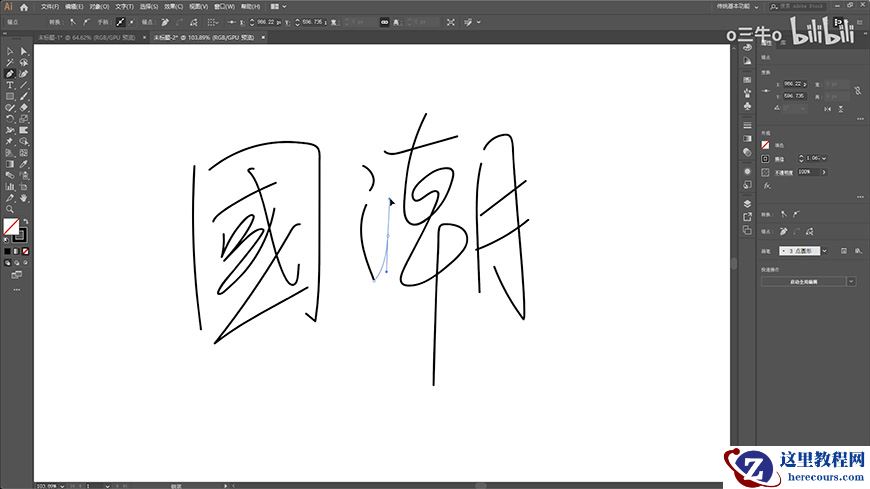Image resolution: width=870 pixels, height=489 pixels.
Task: Click the Stroke swatch in Appearance section
Action: pyautogui.click(x=765, y=159)
